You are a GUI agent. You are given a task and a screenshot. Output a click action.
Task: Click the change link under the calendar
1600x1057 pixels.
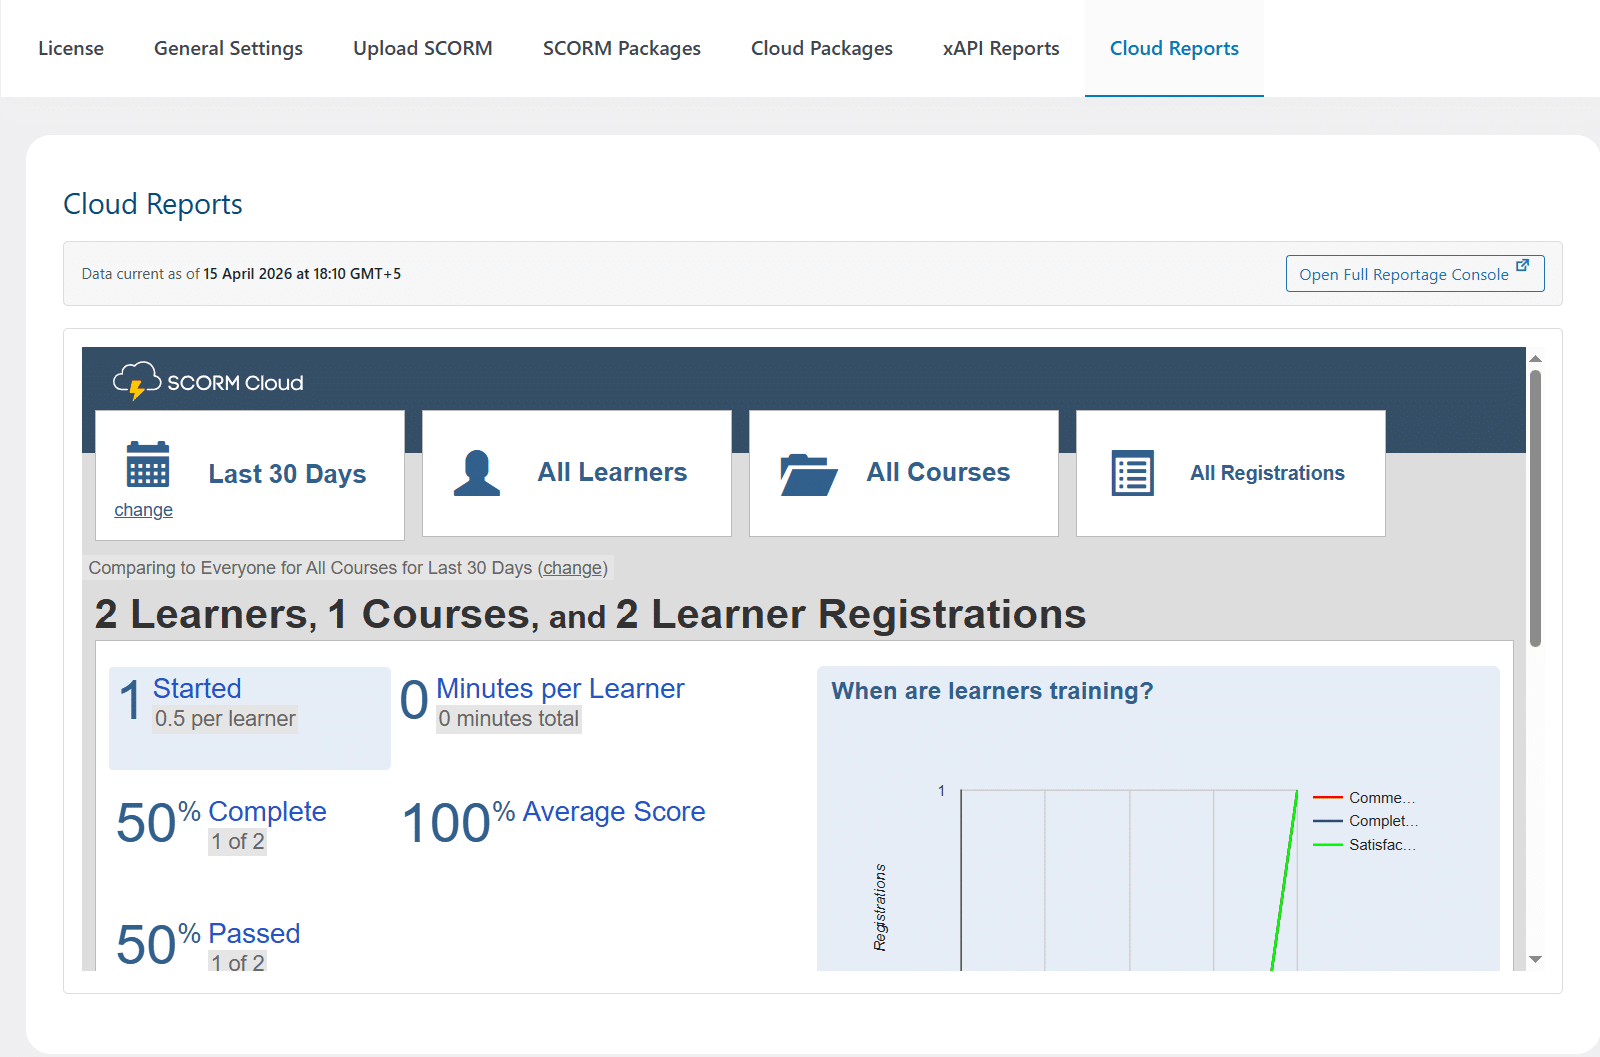pos(143,510)
